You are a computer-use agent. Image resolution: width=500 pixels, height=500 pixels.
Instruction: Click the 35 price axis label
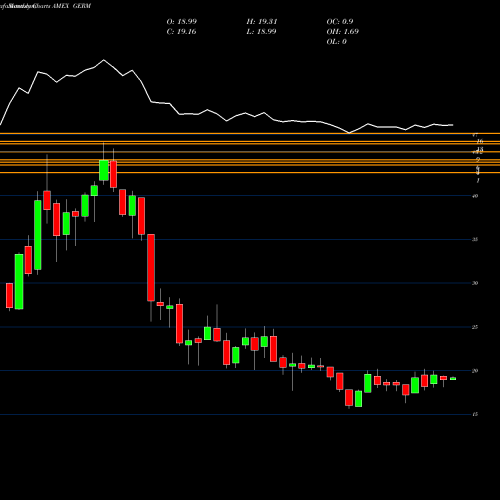[x=475, y=240]
